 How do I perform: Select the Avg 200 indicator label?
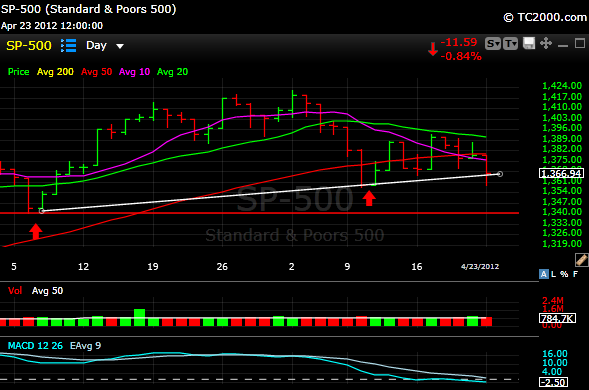coord(55,72)
